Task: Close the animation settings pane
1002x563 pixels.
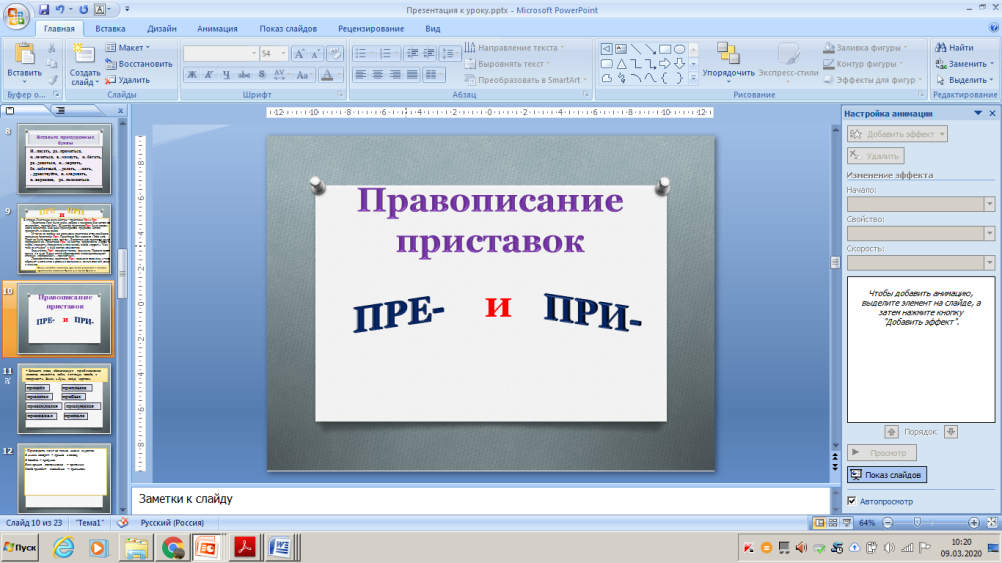Action: click(992, 113)
